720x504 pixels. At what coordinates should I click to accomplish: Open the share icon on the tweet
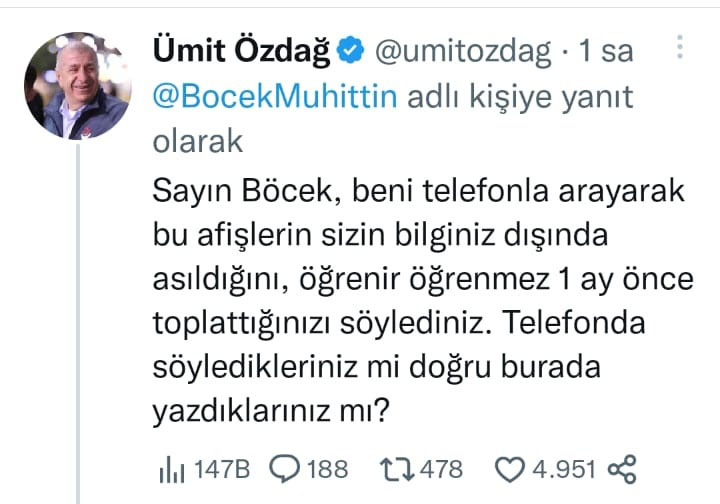[623, 468]
